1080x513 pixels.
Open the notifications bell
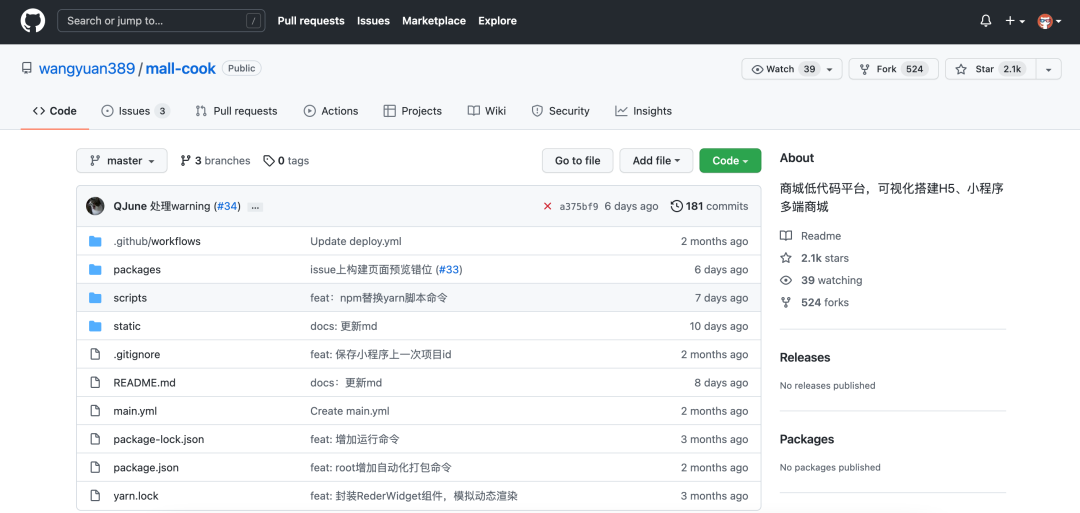pos(986,21)
